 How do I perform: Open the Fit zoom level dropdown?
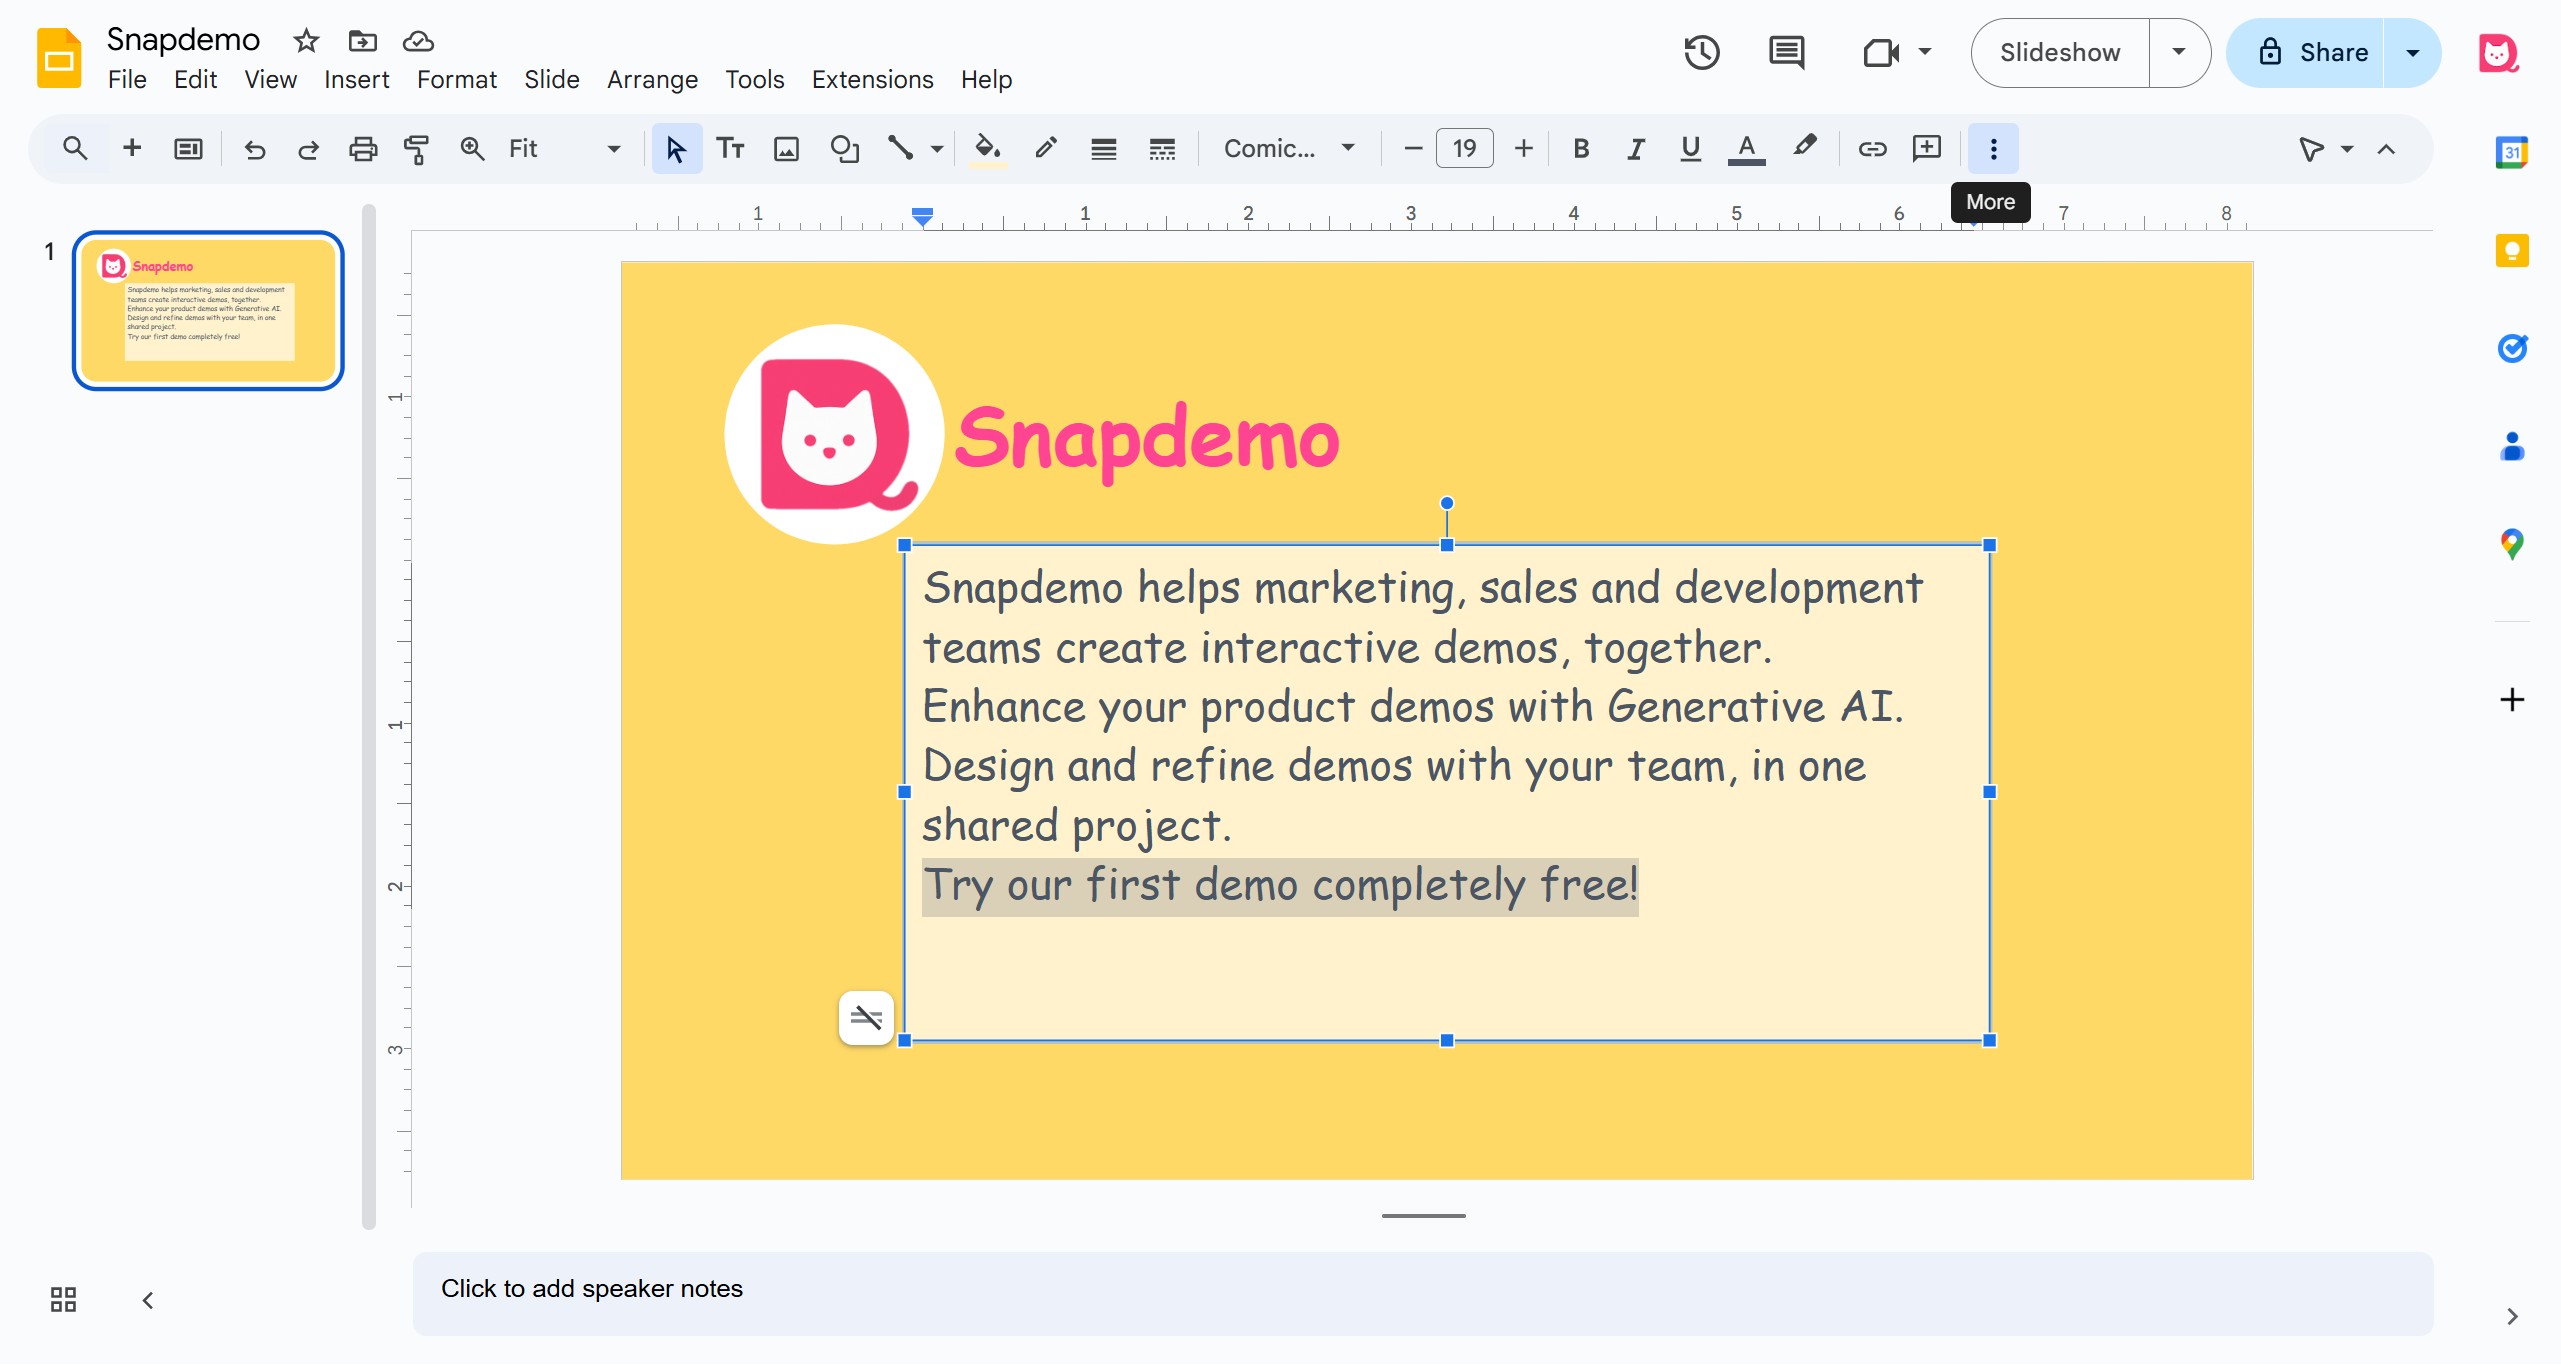[565, 149]
